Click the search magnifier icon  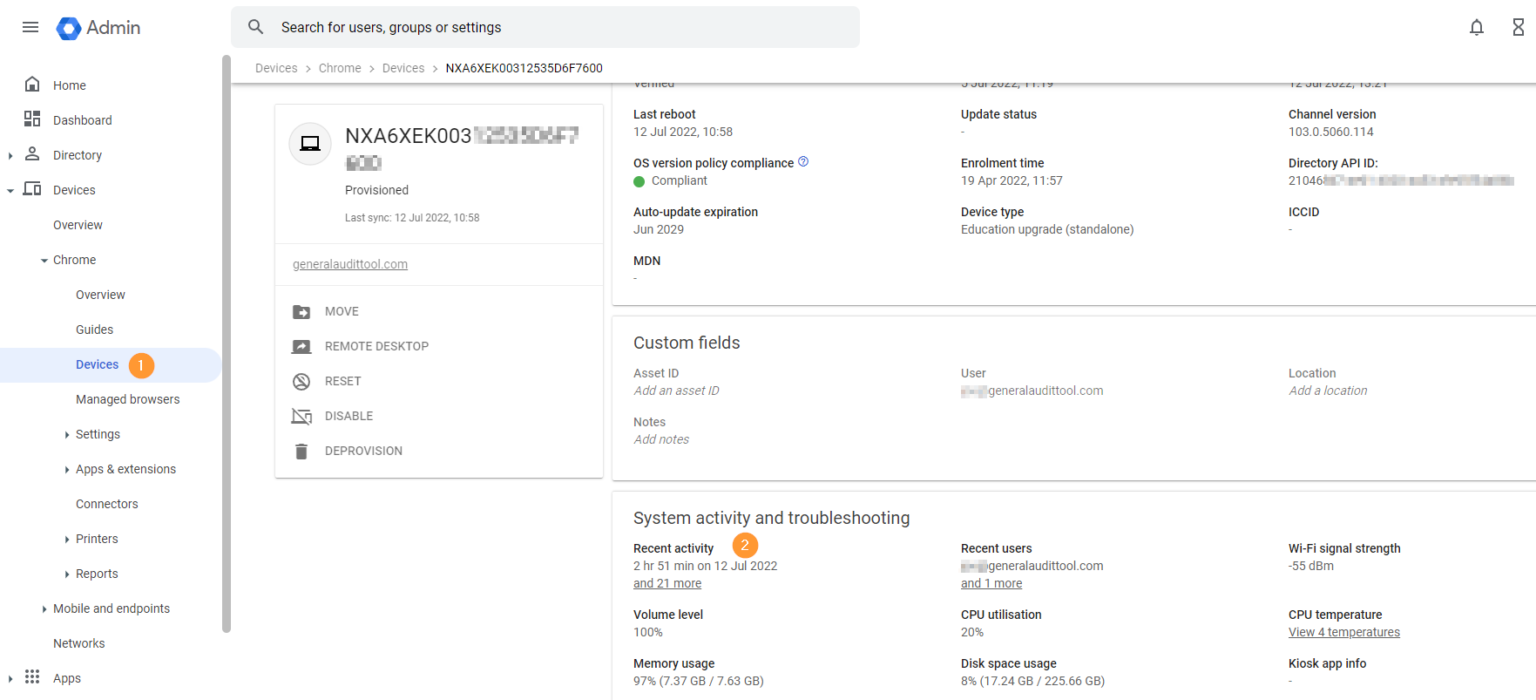point(255,27)
